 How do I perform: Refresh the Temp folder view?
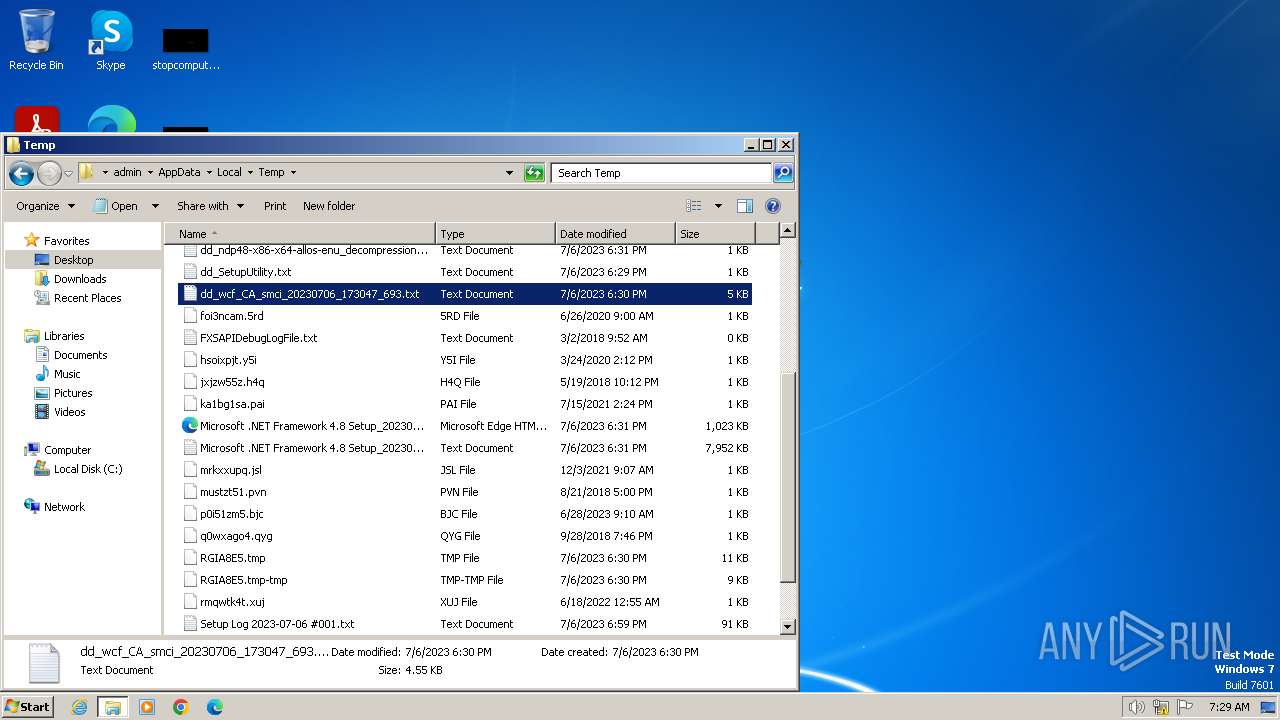pos(534,173)
